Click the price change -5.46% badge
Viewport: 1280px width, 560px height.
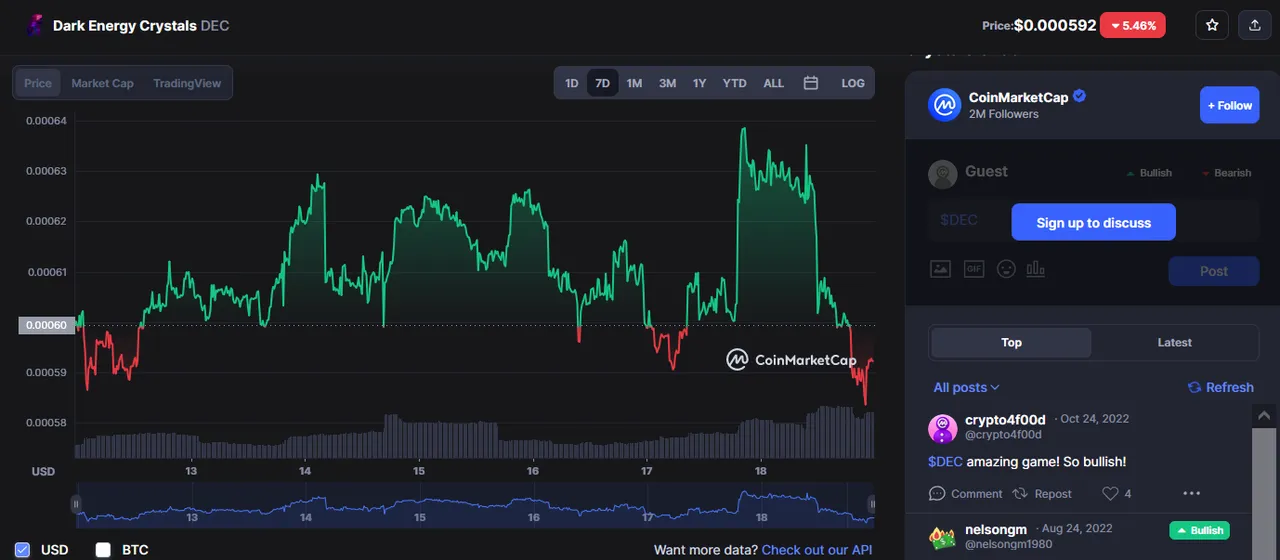click(1133, 26)
